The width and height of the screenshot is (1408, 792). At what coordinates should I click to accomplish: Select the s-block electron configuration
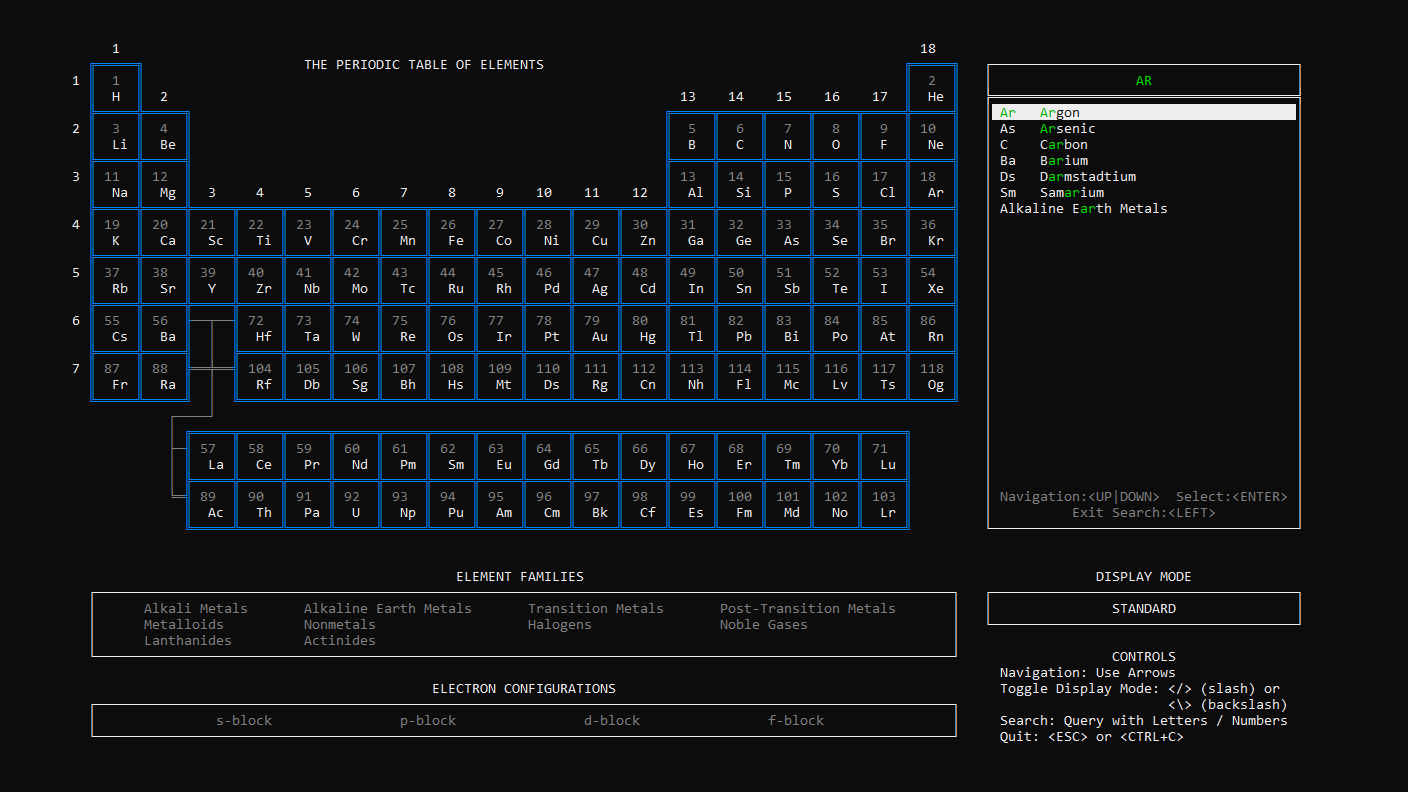(243, 720)
